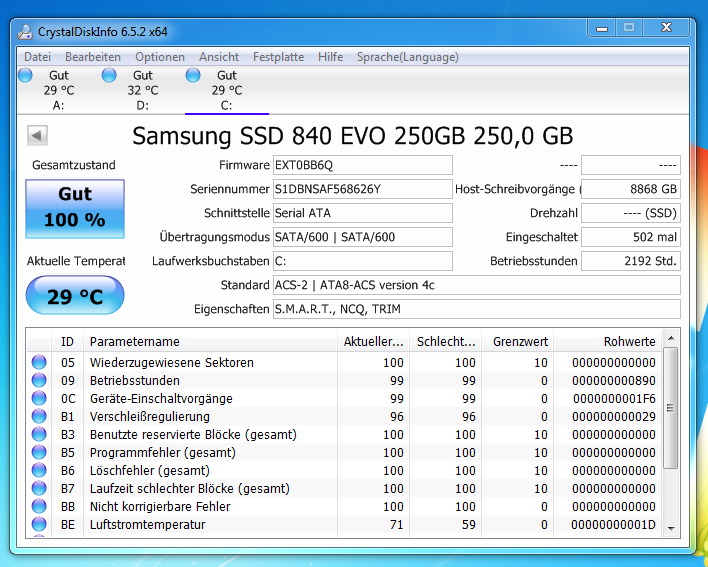Click raw value 00000000001D

coord(613,525)
